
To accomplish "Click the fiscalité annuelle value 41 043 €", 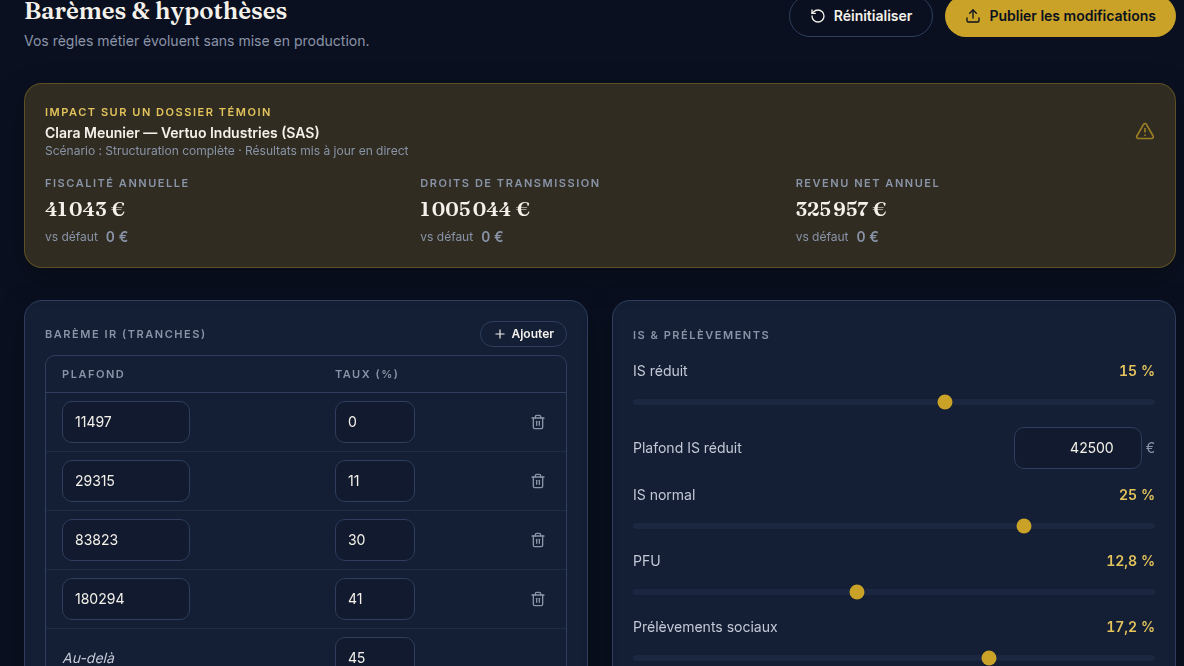I will (85, 209).
